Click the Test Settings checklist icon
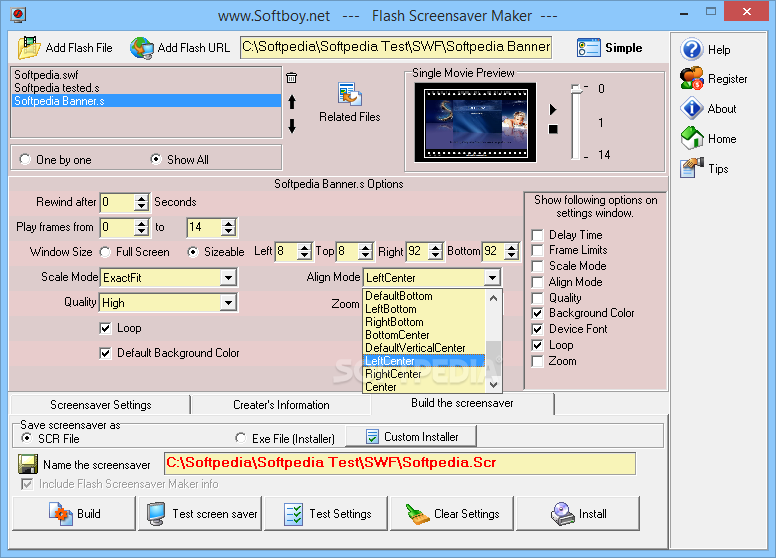 pyautogui.click(x=293, y=514)
